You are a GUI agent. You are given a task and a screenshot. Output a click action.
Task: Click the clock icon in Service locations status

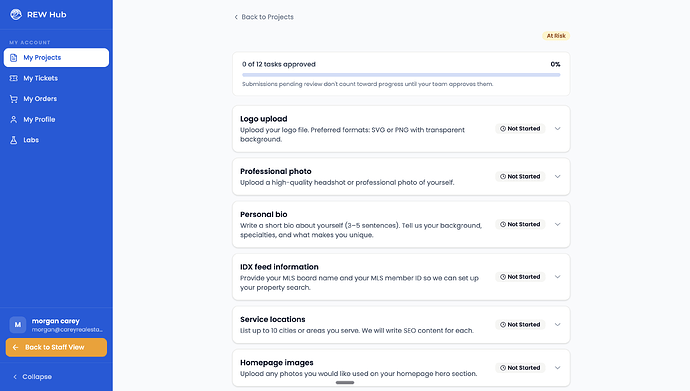click(503, 325)
